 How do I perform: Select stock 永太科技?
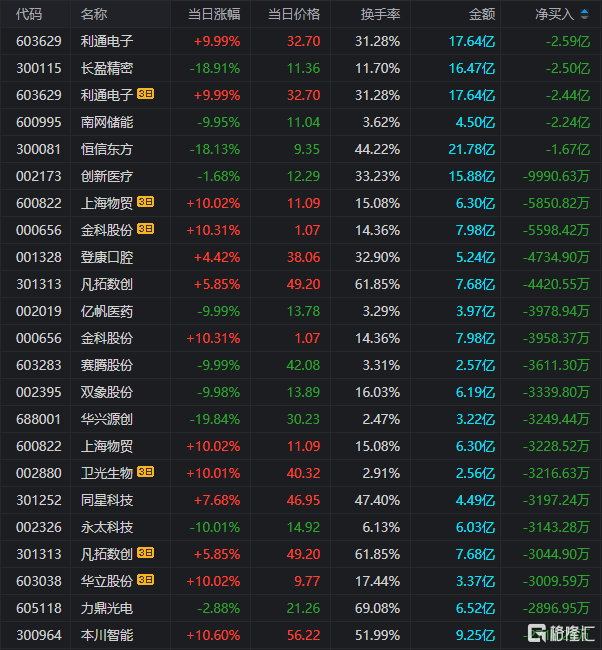point(107,527)
